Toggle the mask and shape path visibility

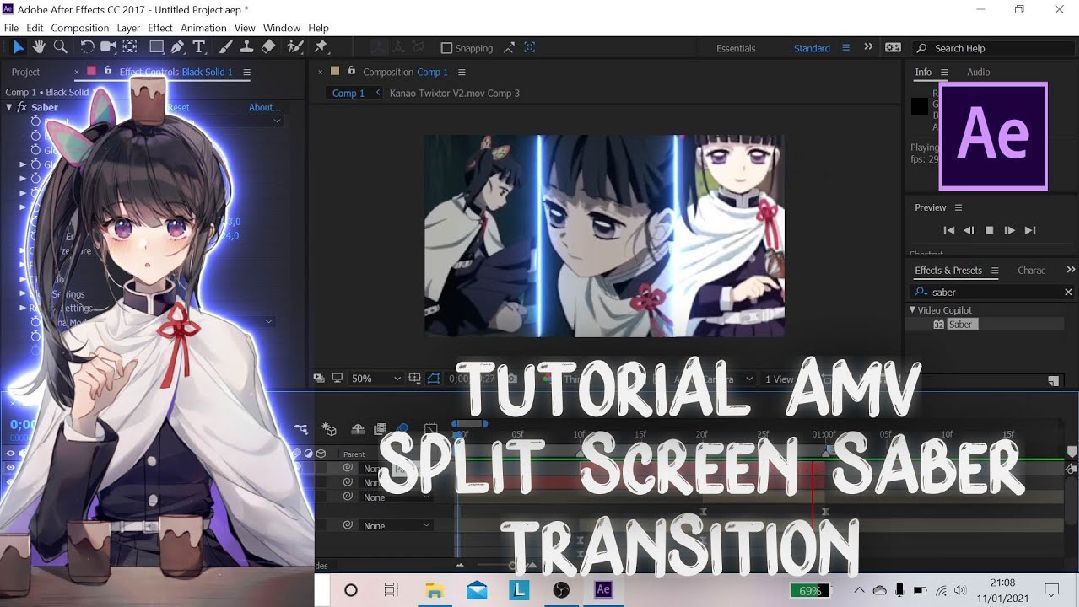point(434,379)
